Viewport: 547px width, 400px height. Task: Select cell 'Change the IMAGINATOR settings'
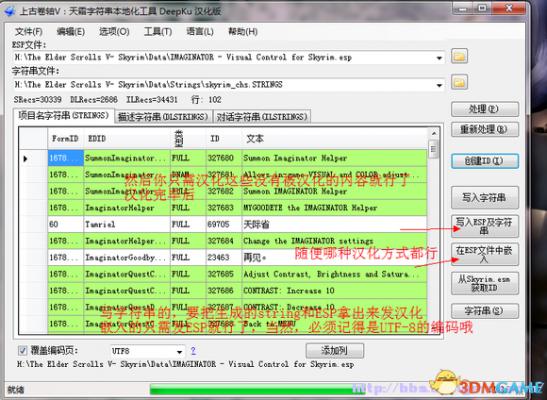point(334,241)
